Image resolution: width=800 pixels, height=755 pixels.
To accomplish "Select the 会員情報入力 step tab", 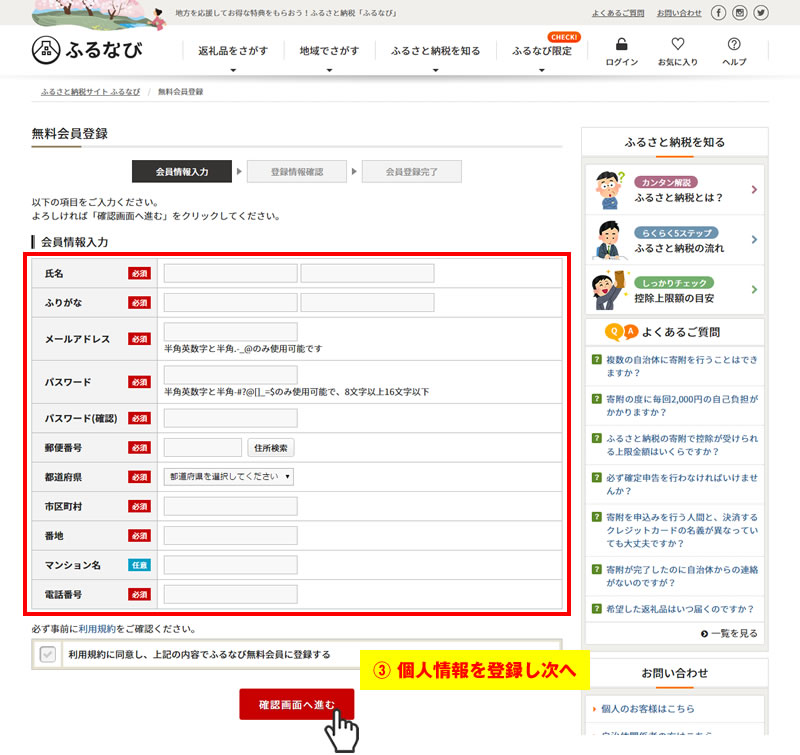I will [182, 172].
